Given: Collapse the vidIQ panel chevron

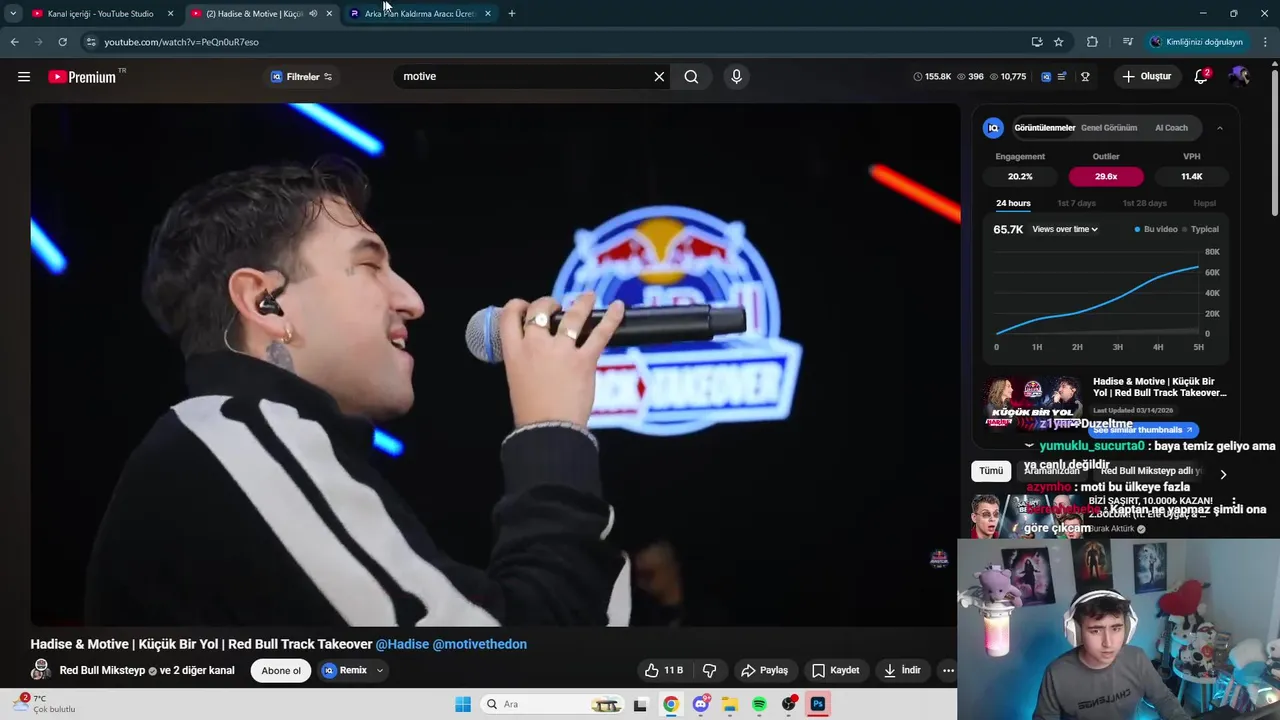Looking at the screenshot, I should [1220, 128].
